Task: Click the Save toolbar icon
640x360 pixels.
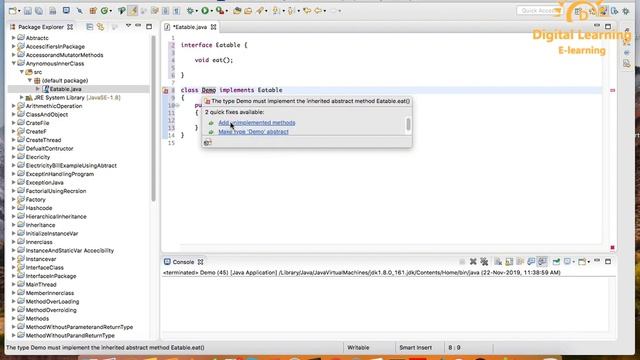Action: tap(28, 11)
